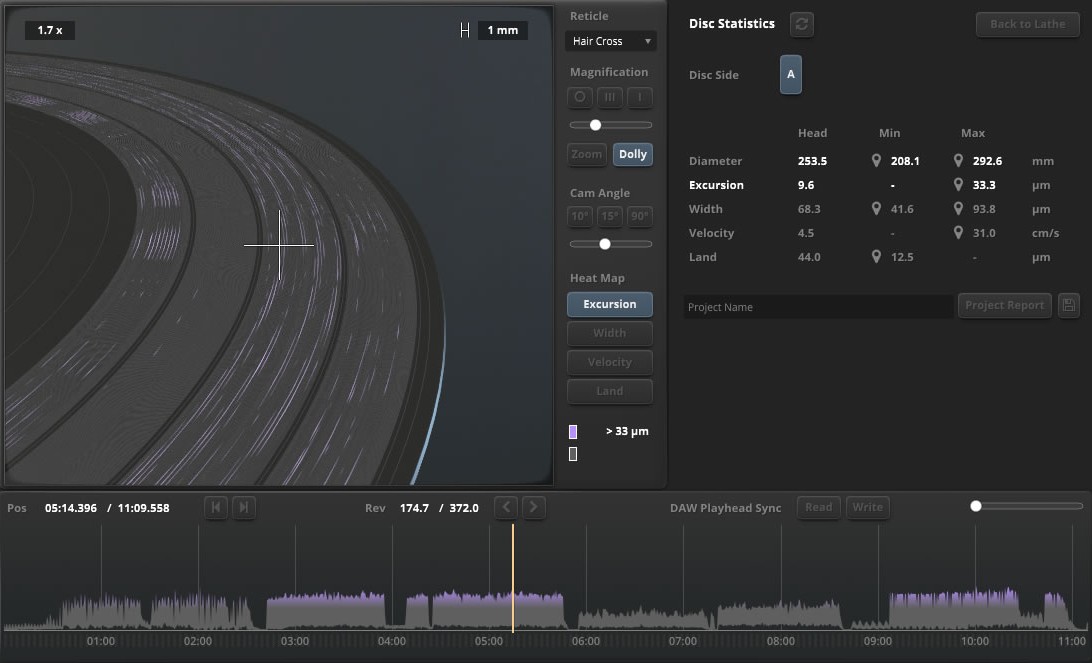This screenshot has height=663, width=1092.
Task: Jump to Width Max location pin
Action: (958, 209)
